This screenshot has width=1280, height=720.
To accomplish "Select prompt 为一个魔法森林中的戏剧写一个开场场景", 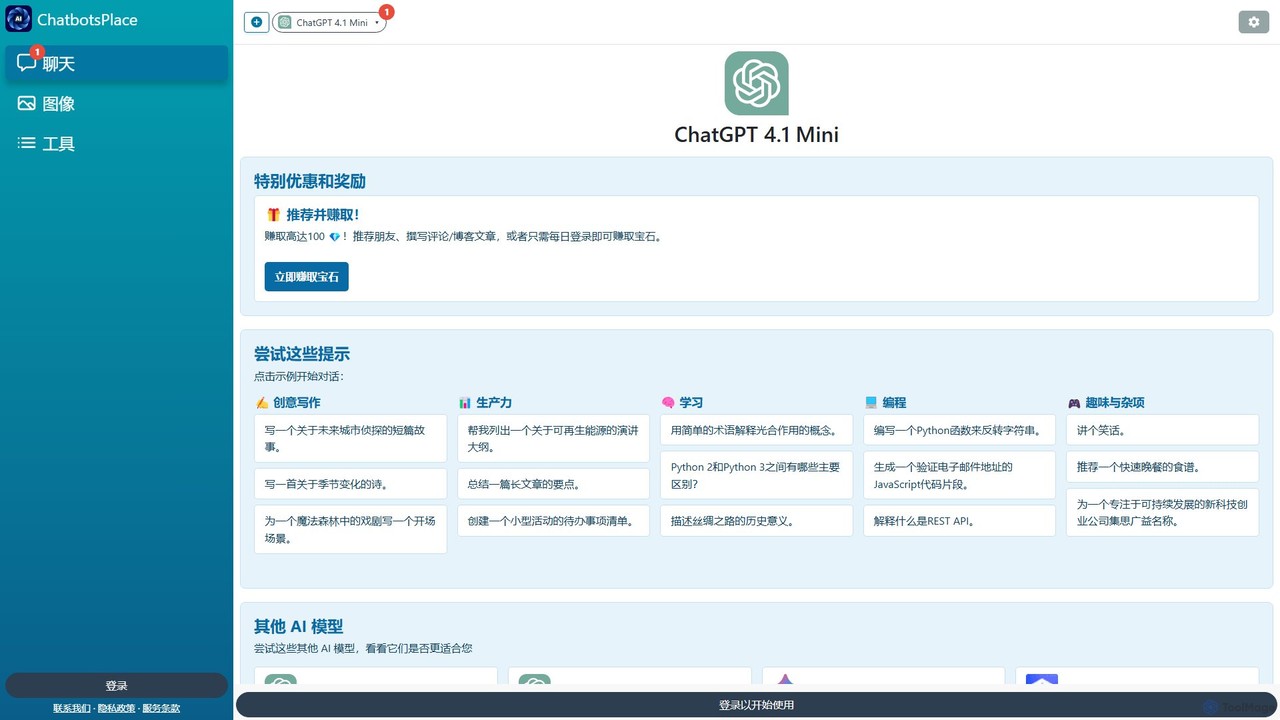I will [x=350, y=529].
